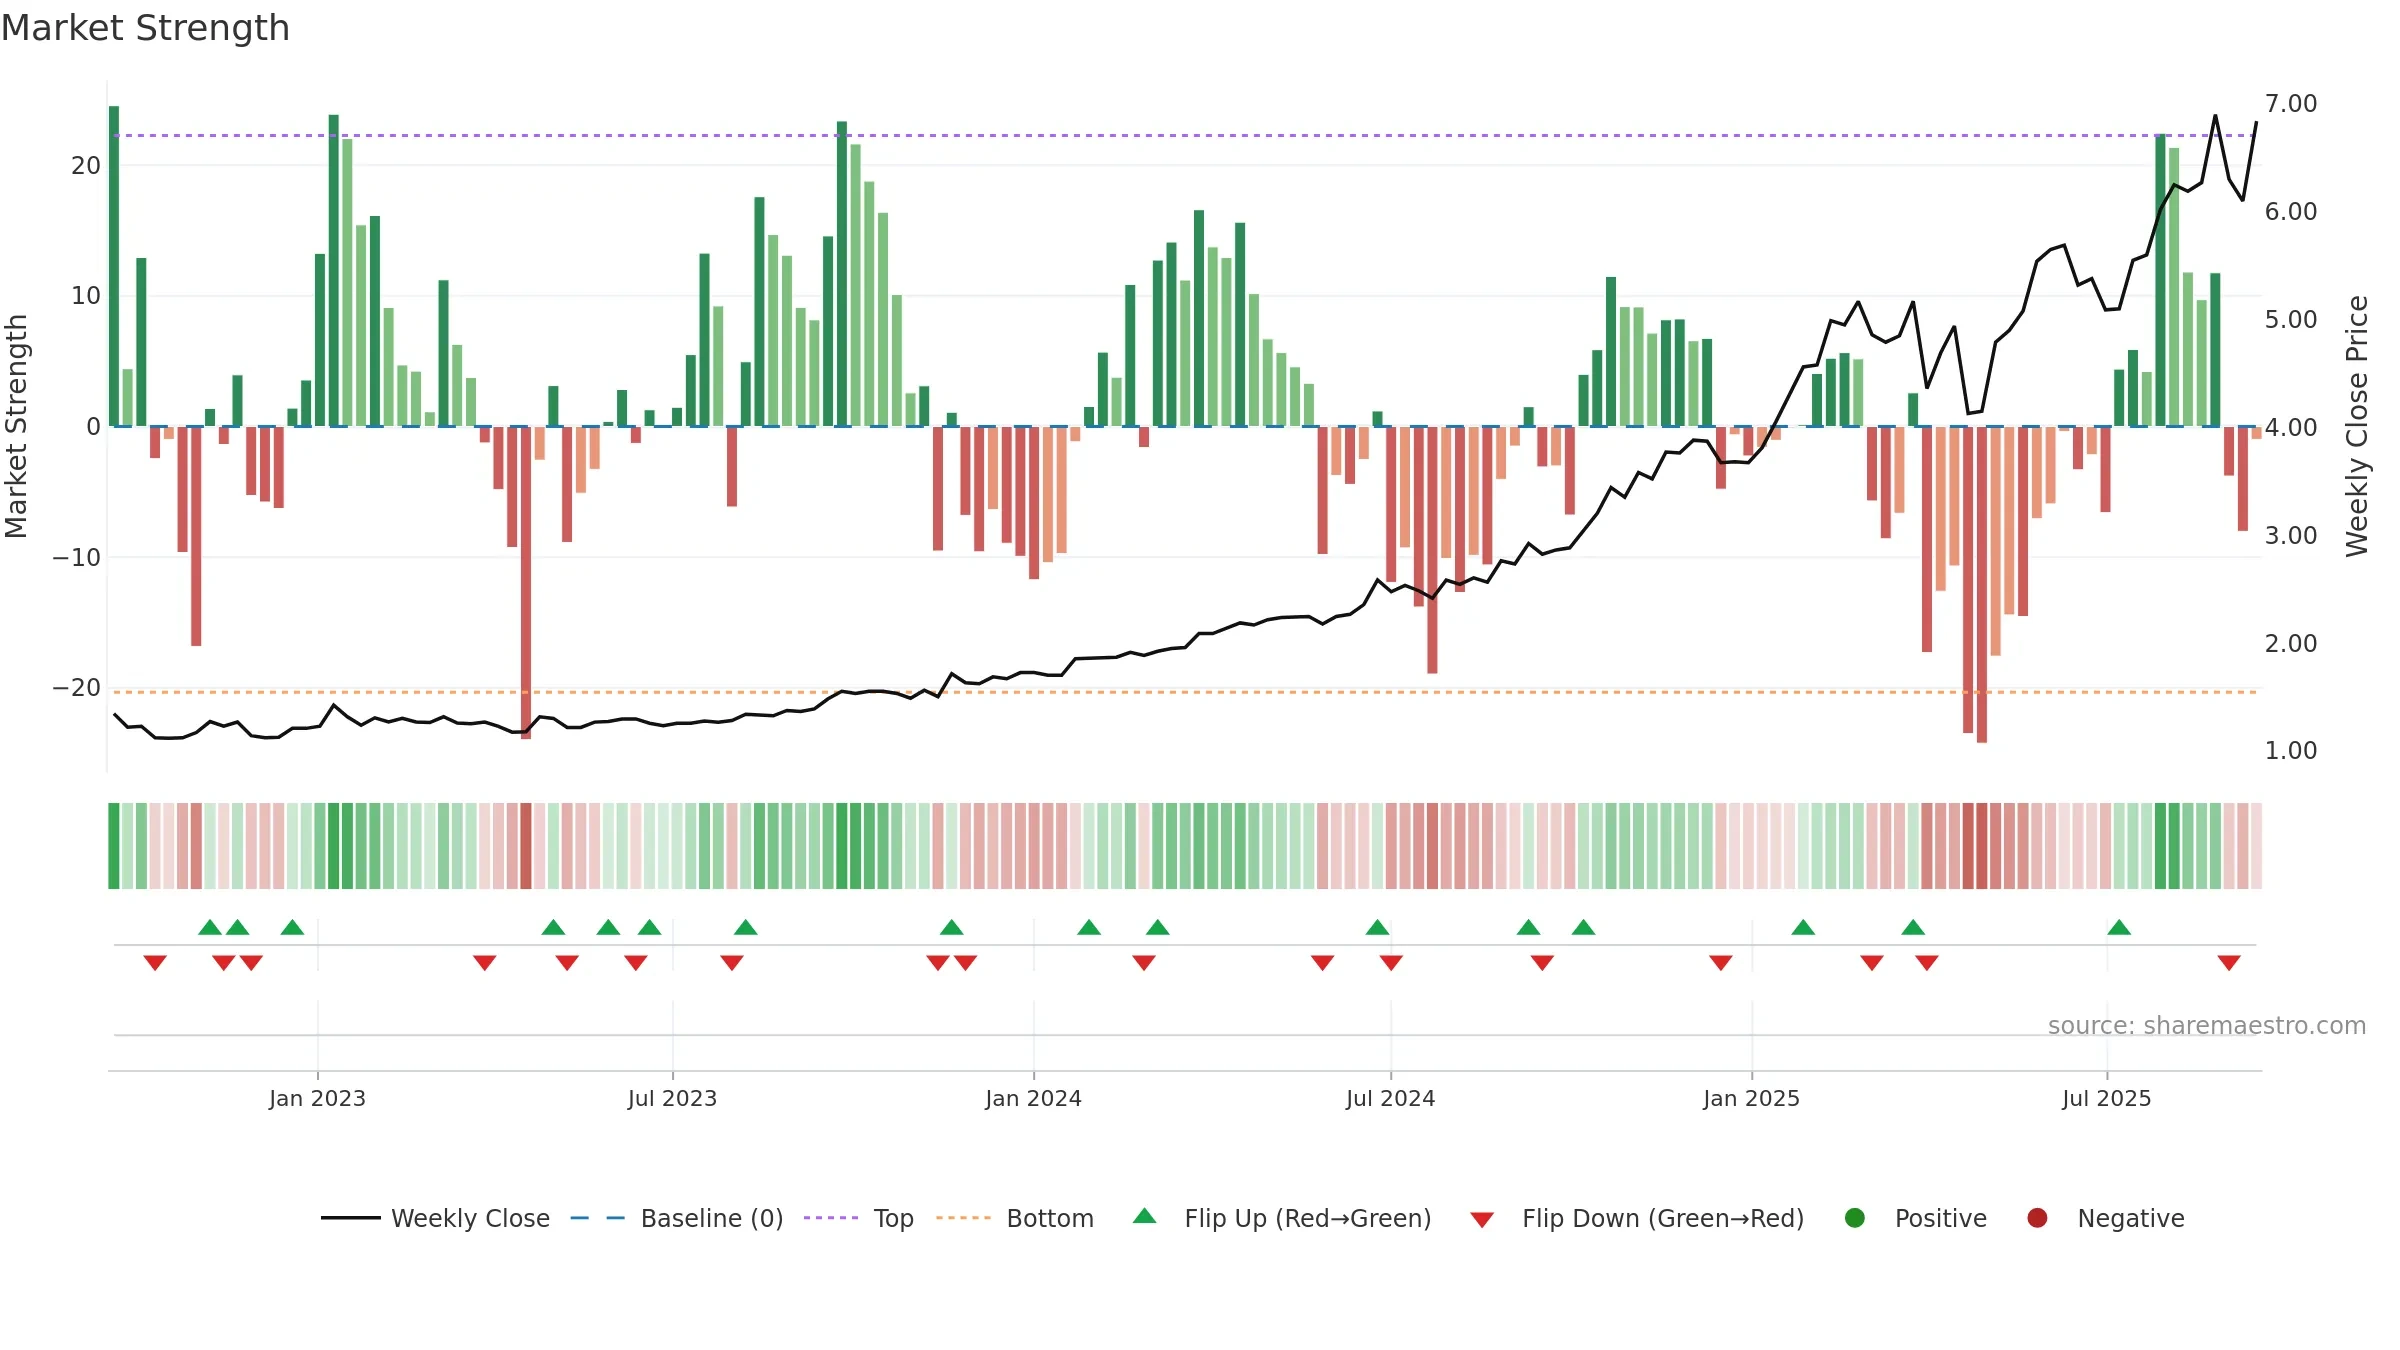Screen dimensions: 2400x1350
Task: Select the Jan 2024 x-axis label
Action: tap(1033, 1098)
